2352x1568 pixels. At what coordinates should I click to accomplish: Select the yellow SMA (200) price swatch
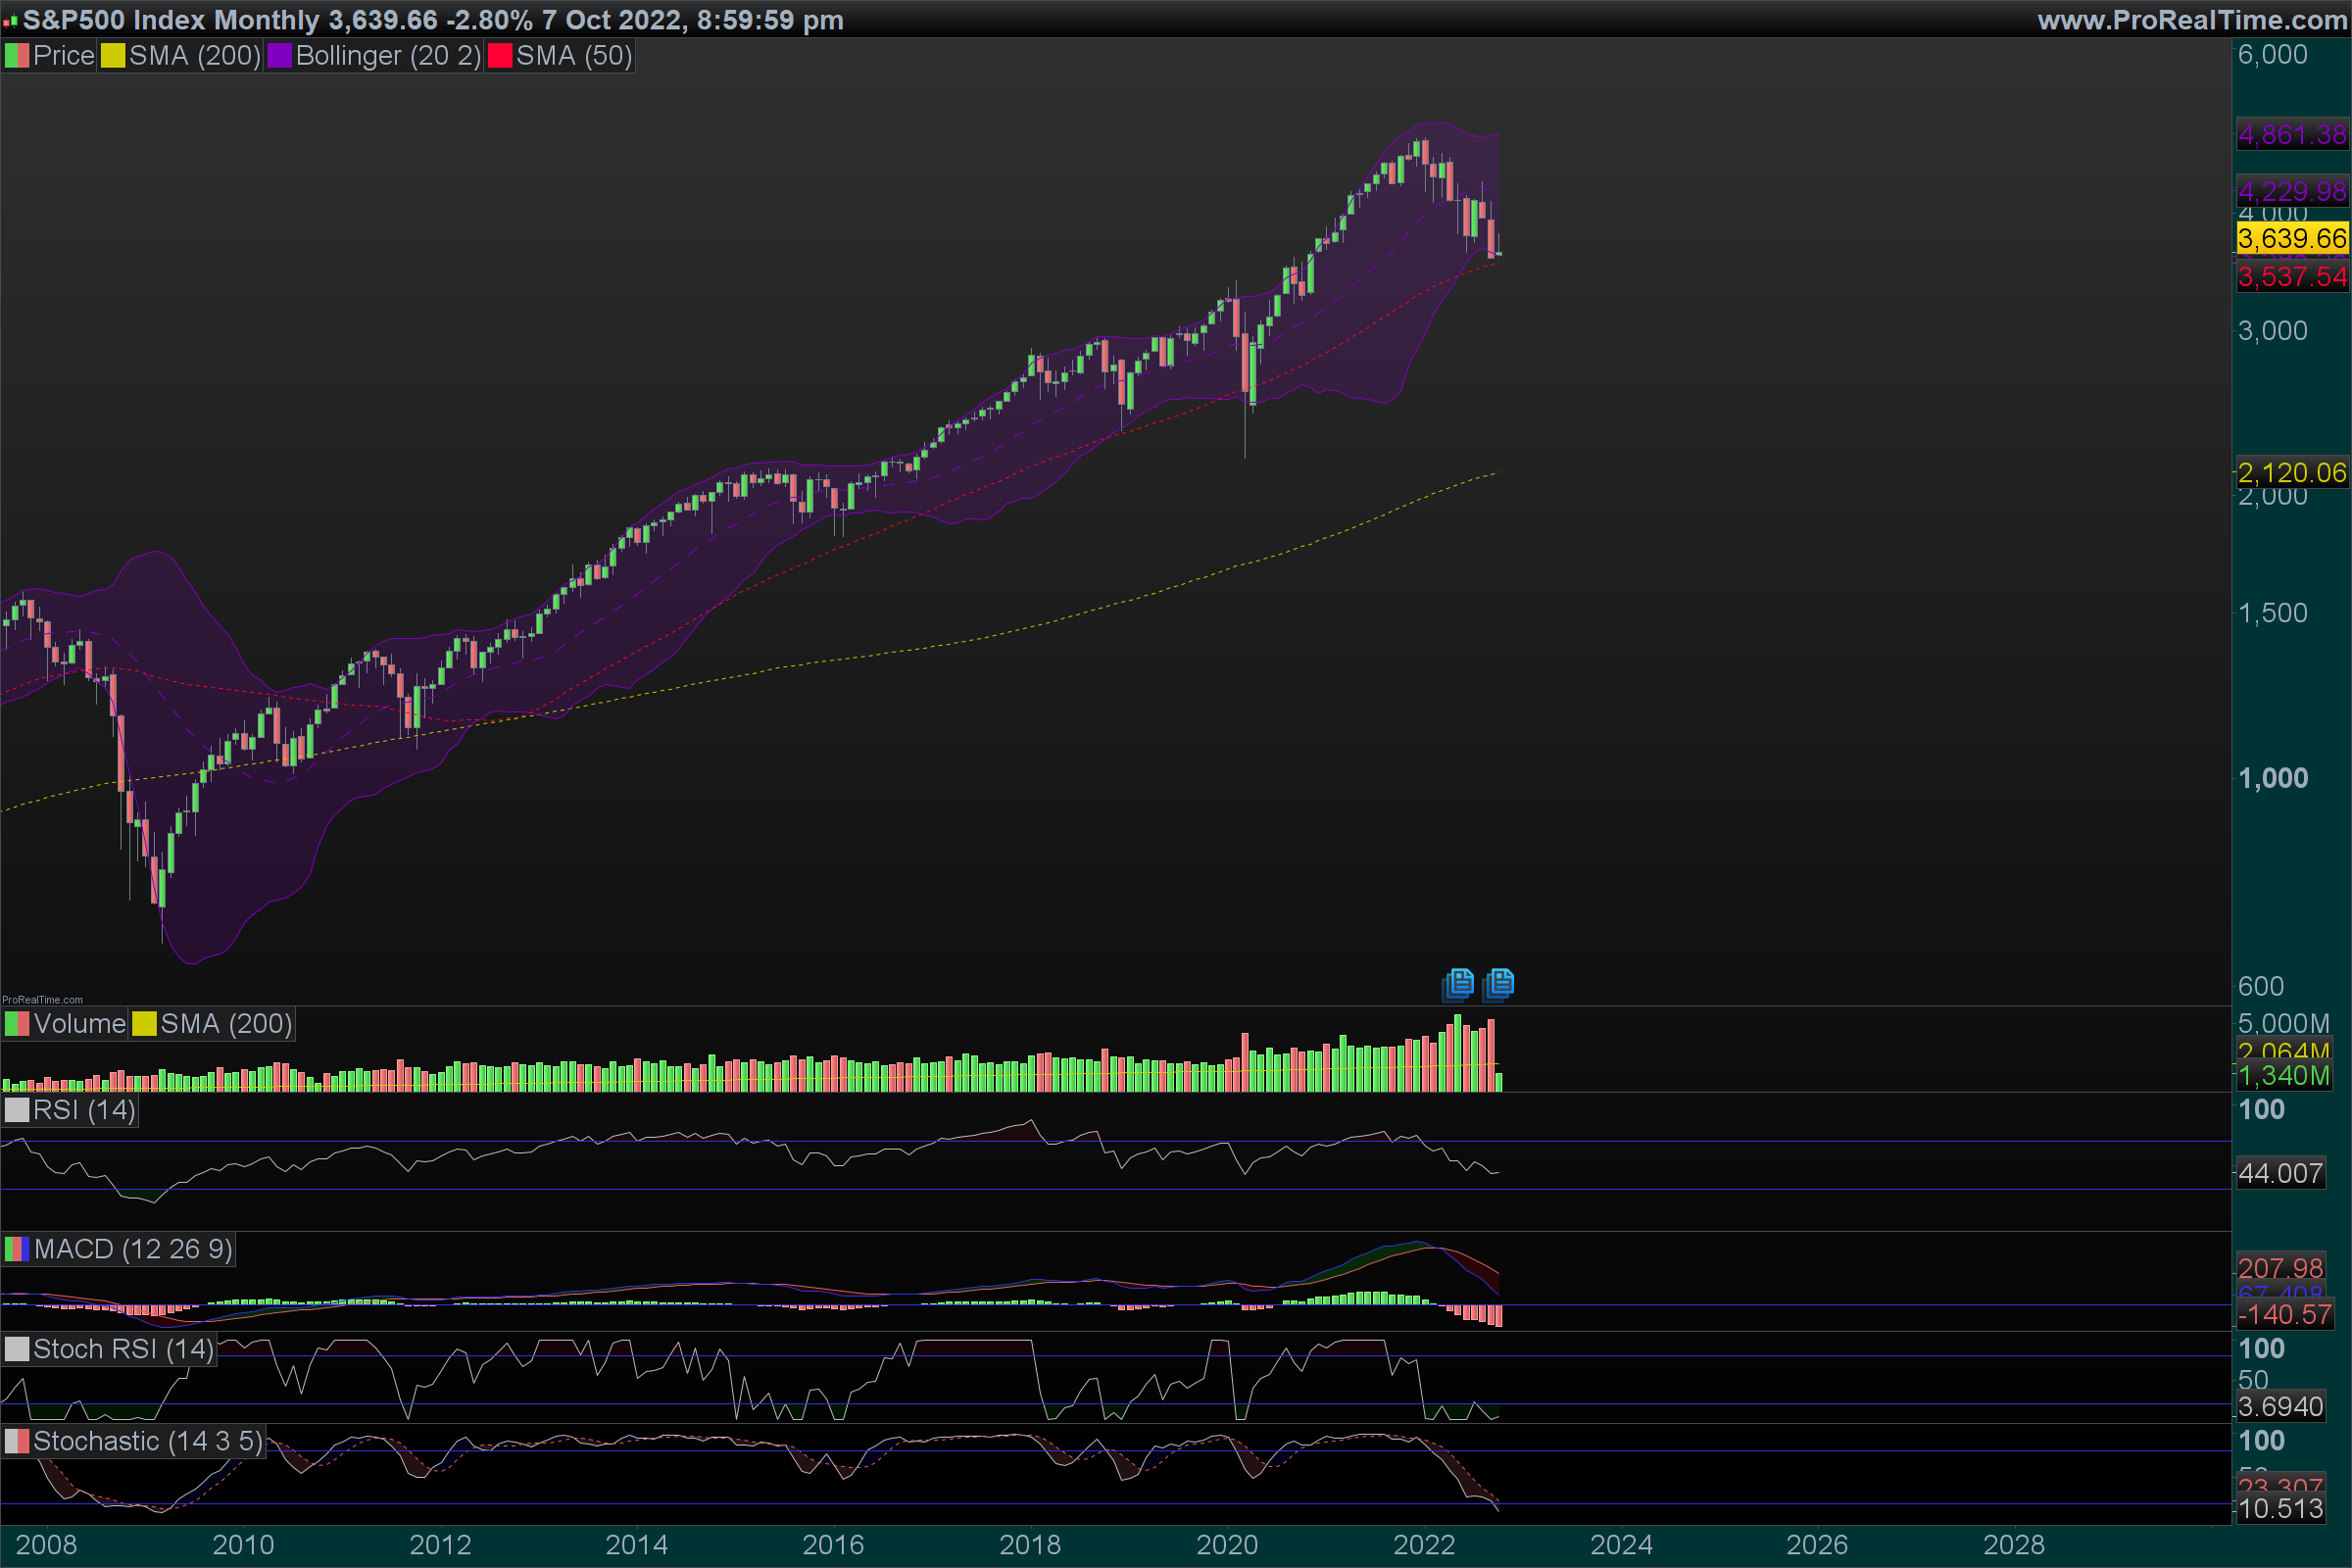(113, 56)
